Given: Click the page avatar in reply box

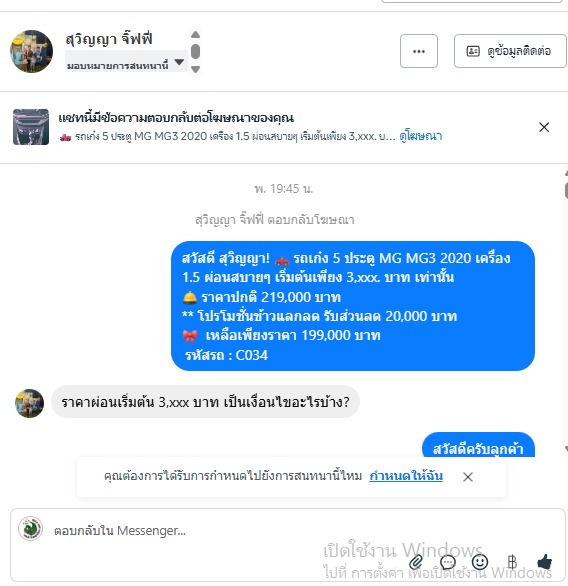Looking at the screenshot, I should tap(31, 528).
